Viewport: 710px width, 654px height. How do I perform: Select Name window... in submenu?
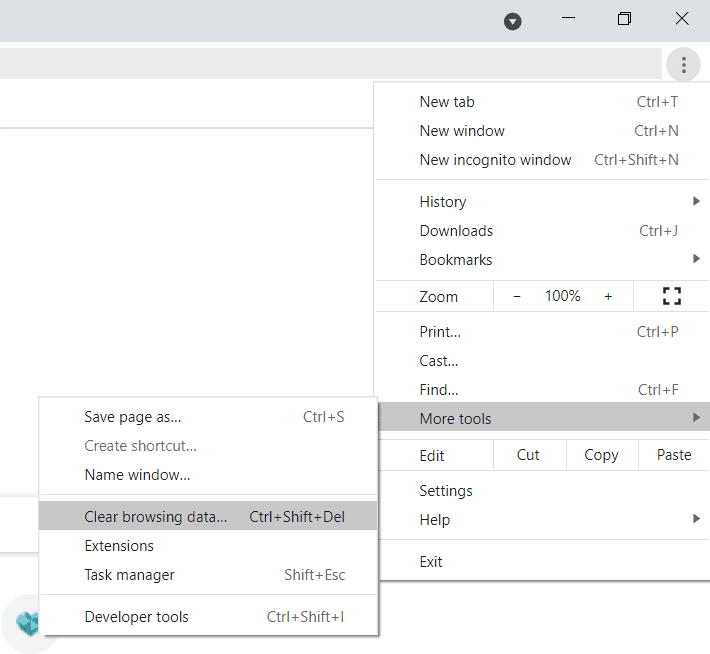pyautogui.click(x=208, y=475)
